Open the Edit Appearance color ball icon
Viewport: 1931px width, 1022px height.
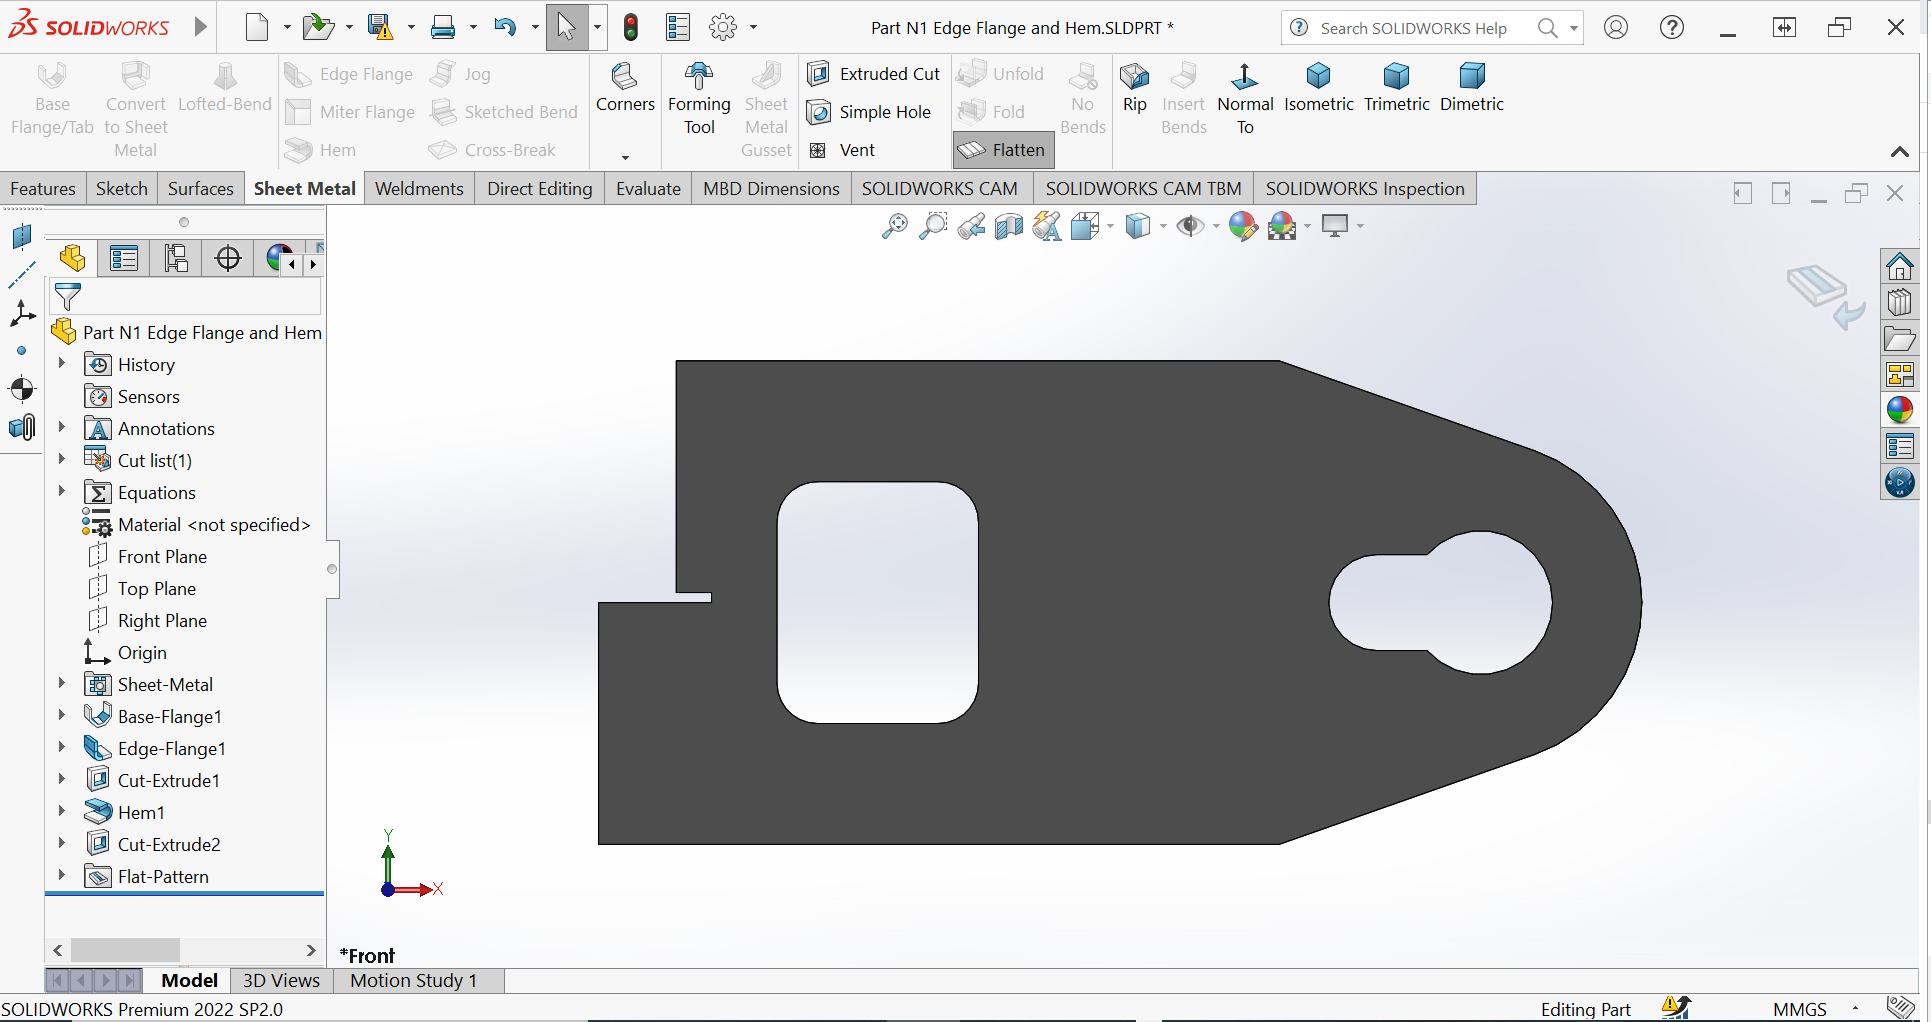(x=1243, y=227)
